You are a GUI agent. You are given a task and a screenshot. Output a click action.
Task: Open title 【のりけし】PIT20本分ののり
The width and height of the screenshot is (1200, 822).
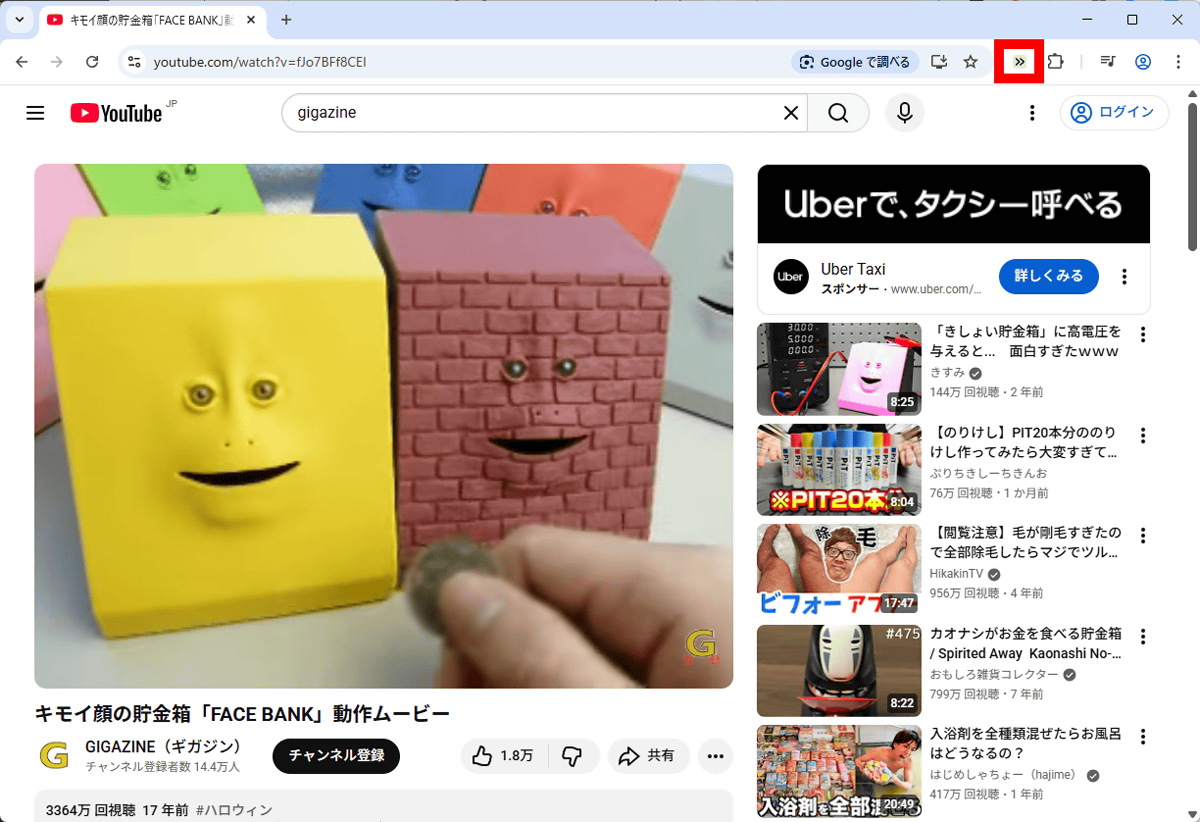(x=1023, y=442)
